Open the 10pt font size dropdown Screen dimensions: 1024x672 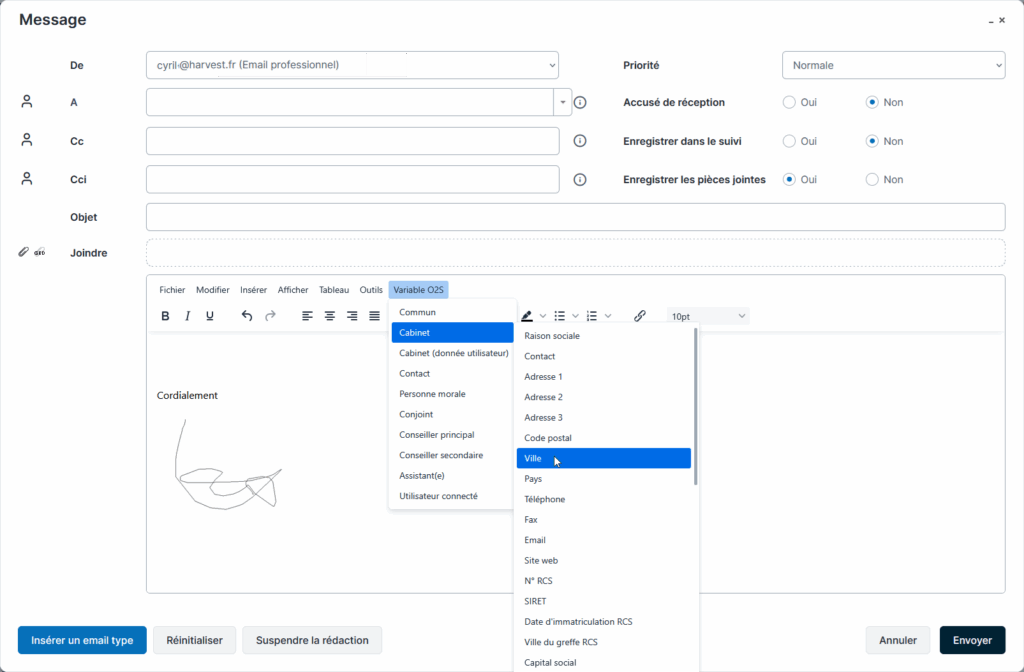point(708,316)
